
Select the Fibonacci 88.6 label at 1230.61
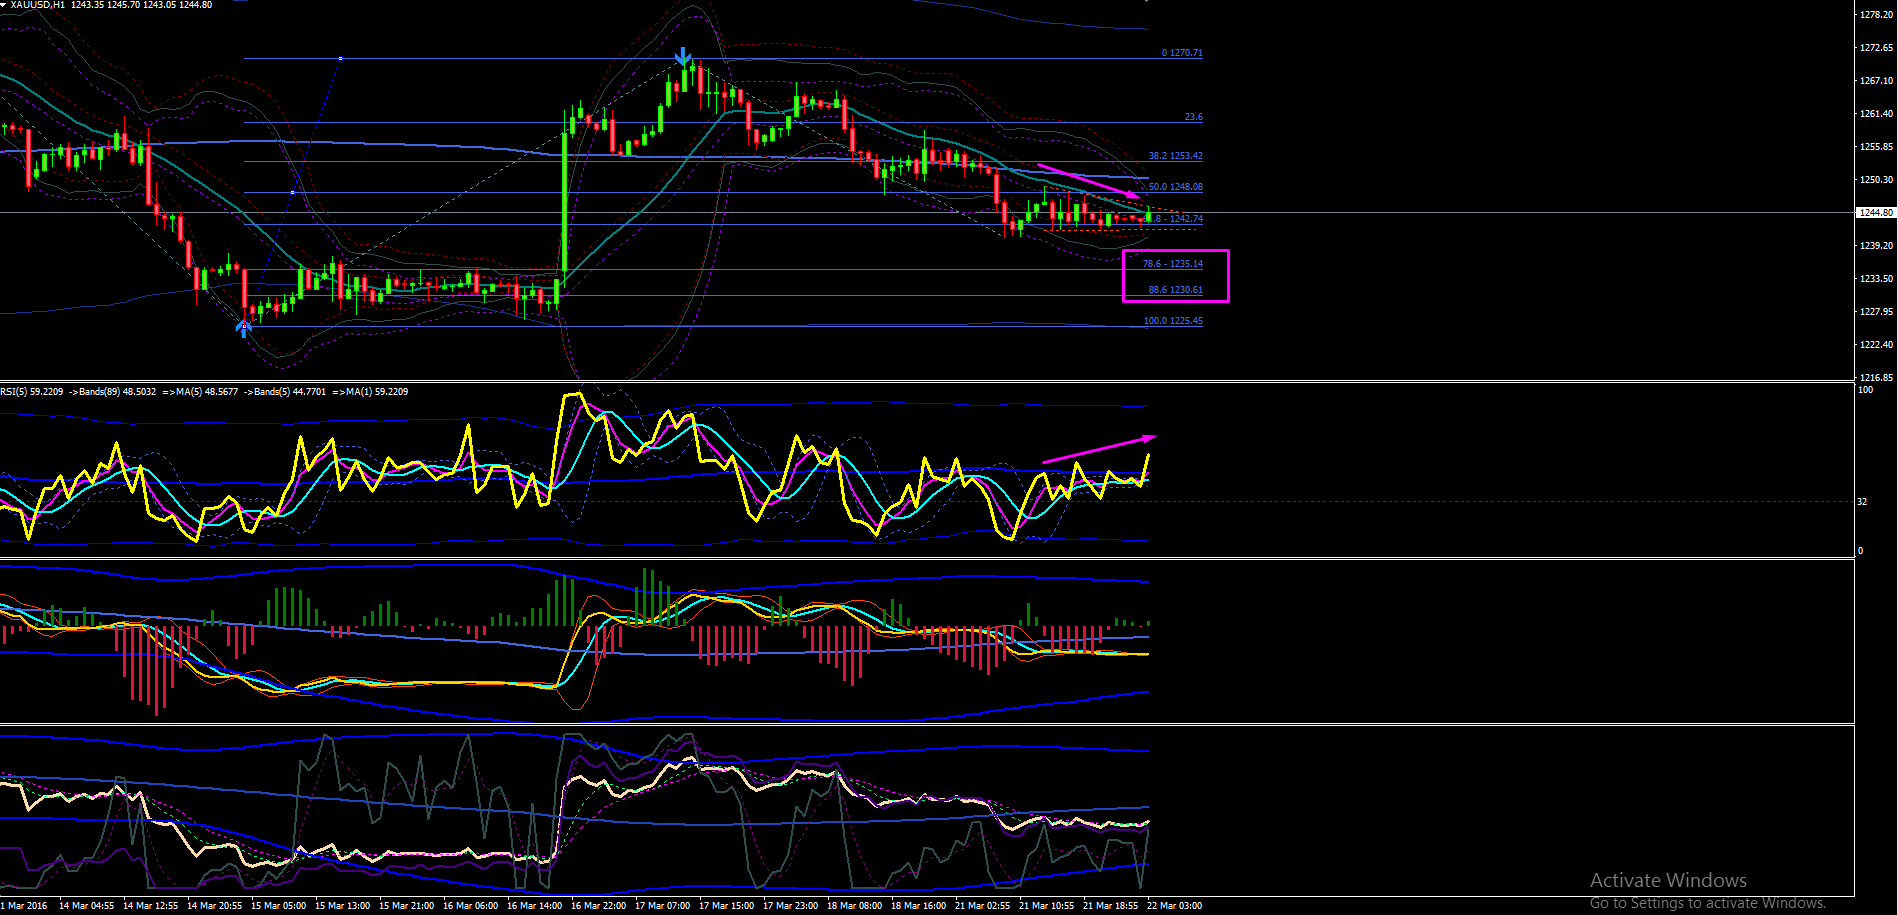coord(1175,290)
